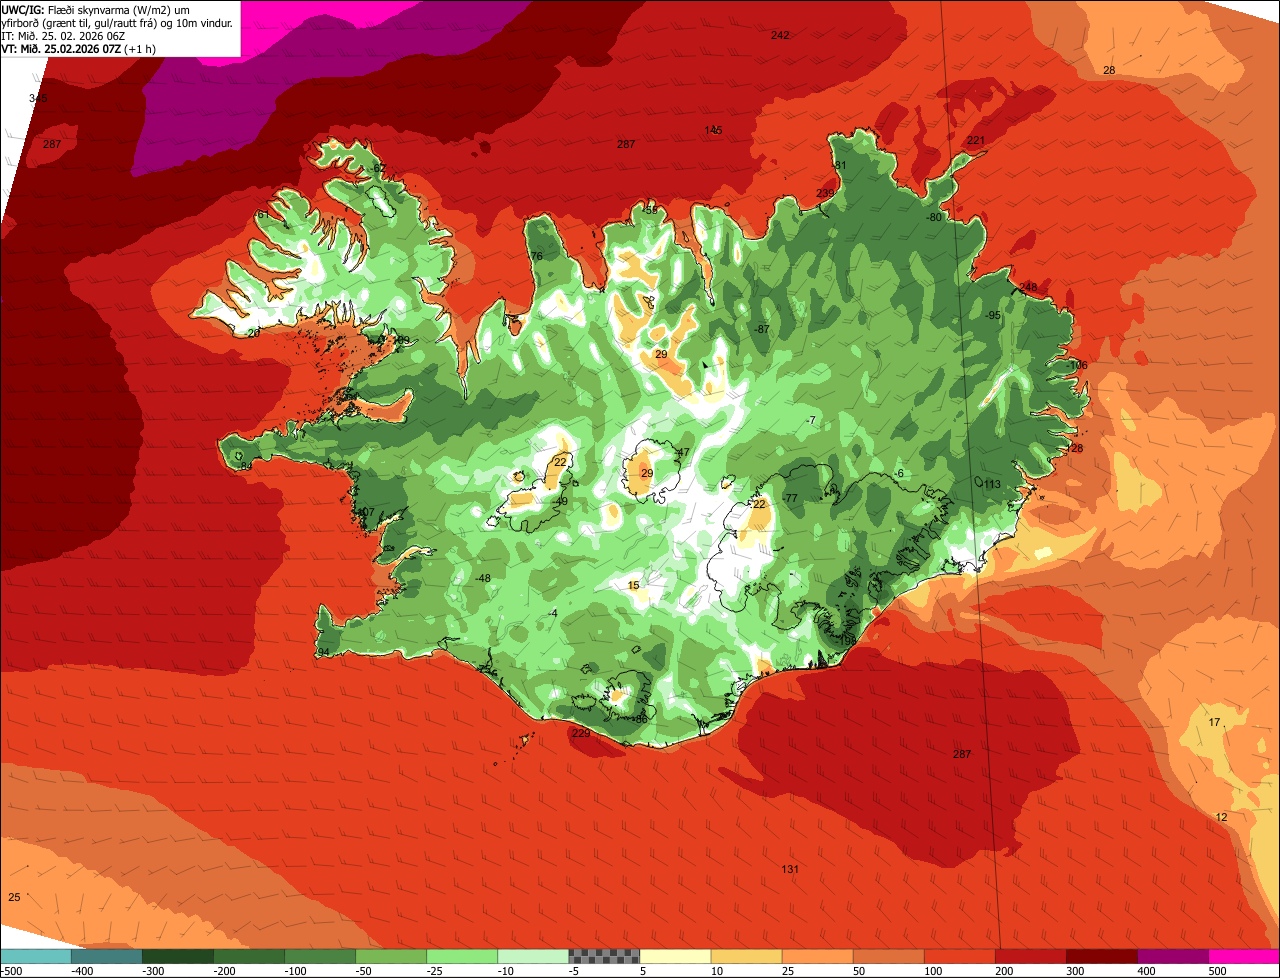Viewport: 1280px width, 978px height.
Task: Click the map value '131'
Action: [x=790, y=869]
